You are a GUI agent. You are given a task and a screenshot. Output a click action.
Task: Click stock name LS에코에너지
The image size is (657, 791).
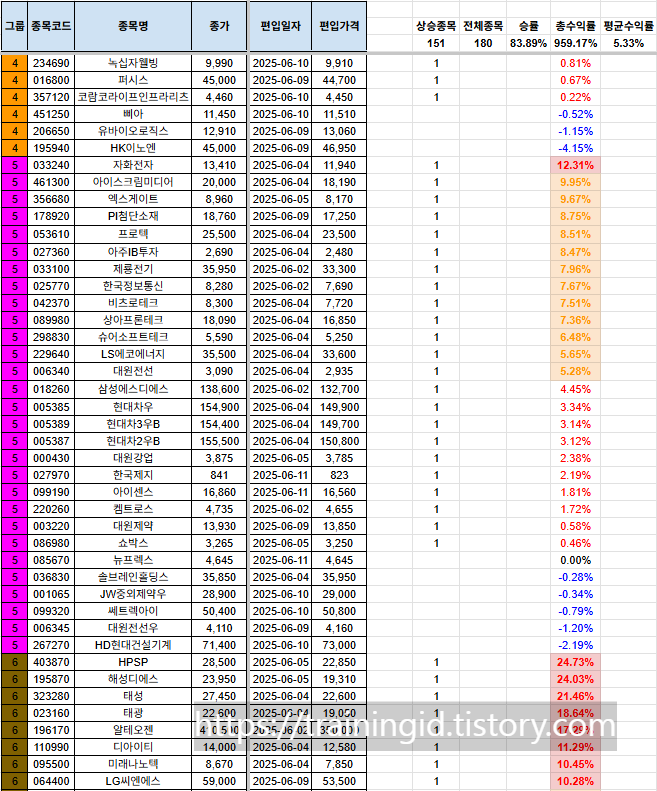[x=133, y=354]
